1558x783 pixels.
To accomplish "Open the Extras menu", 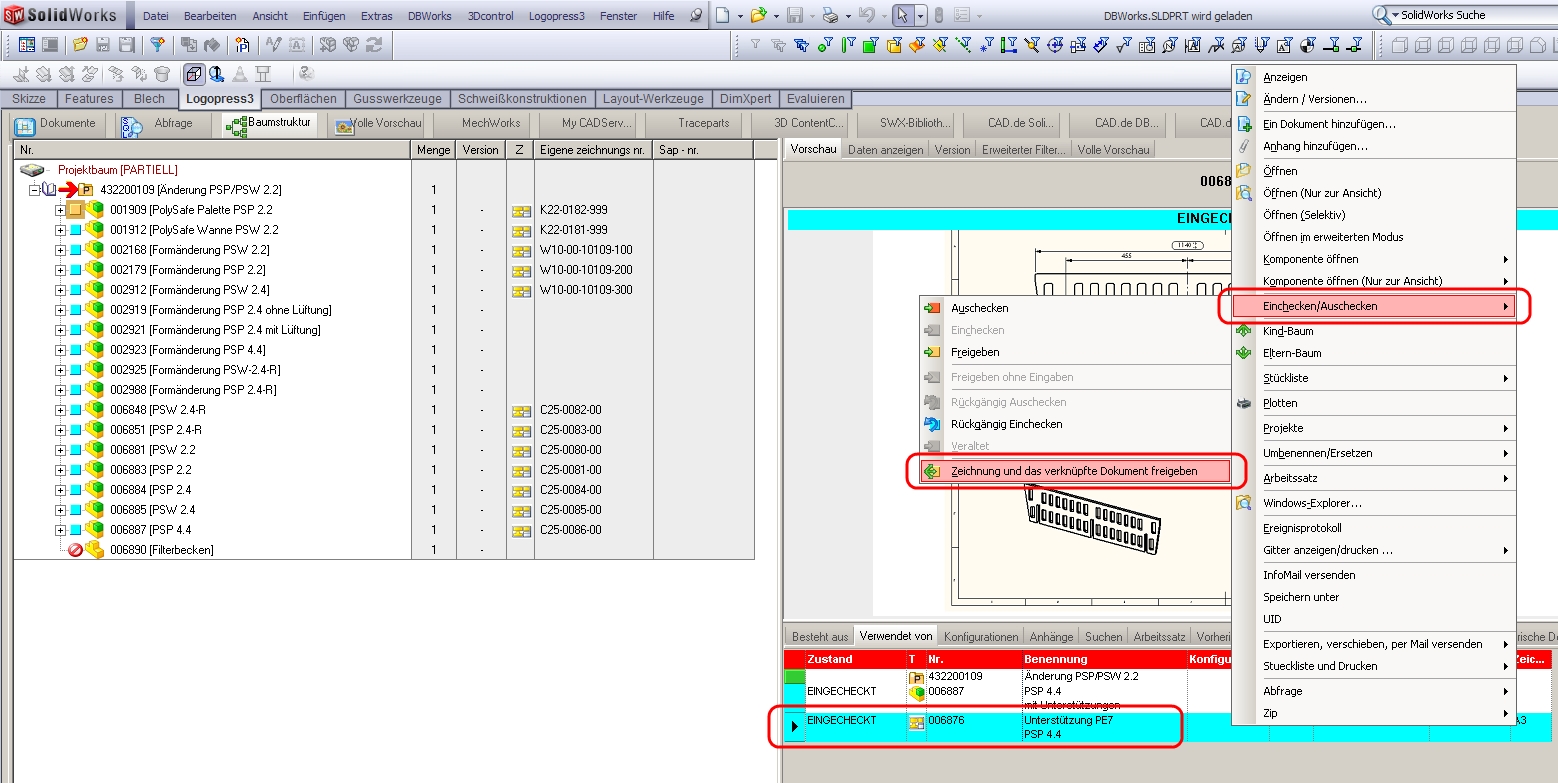I will coord(376,16).
